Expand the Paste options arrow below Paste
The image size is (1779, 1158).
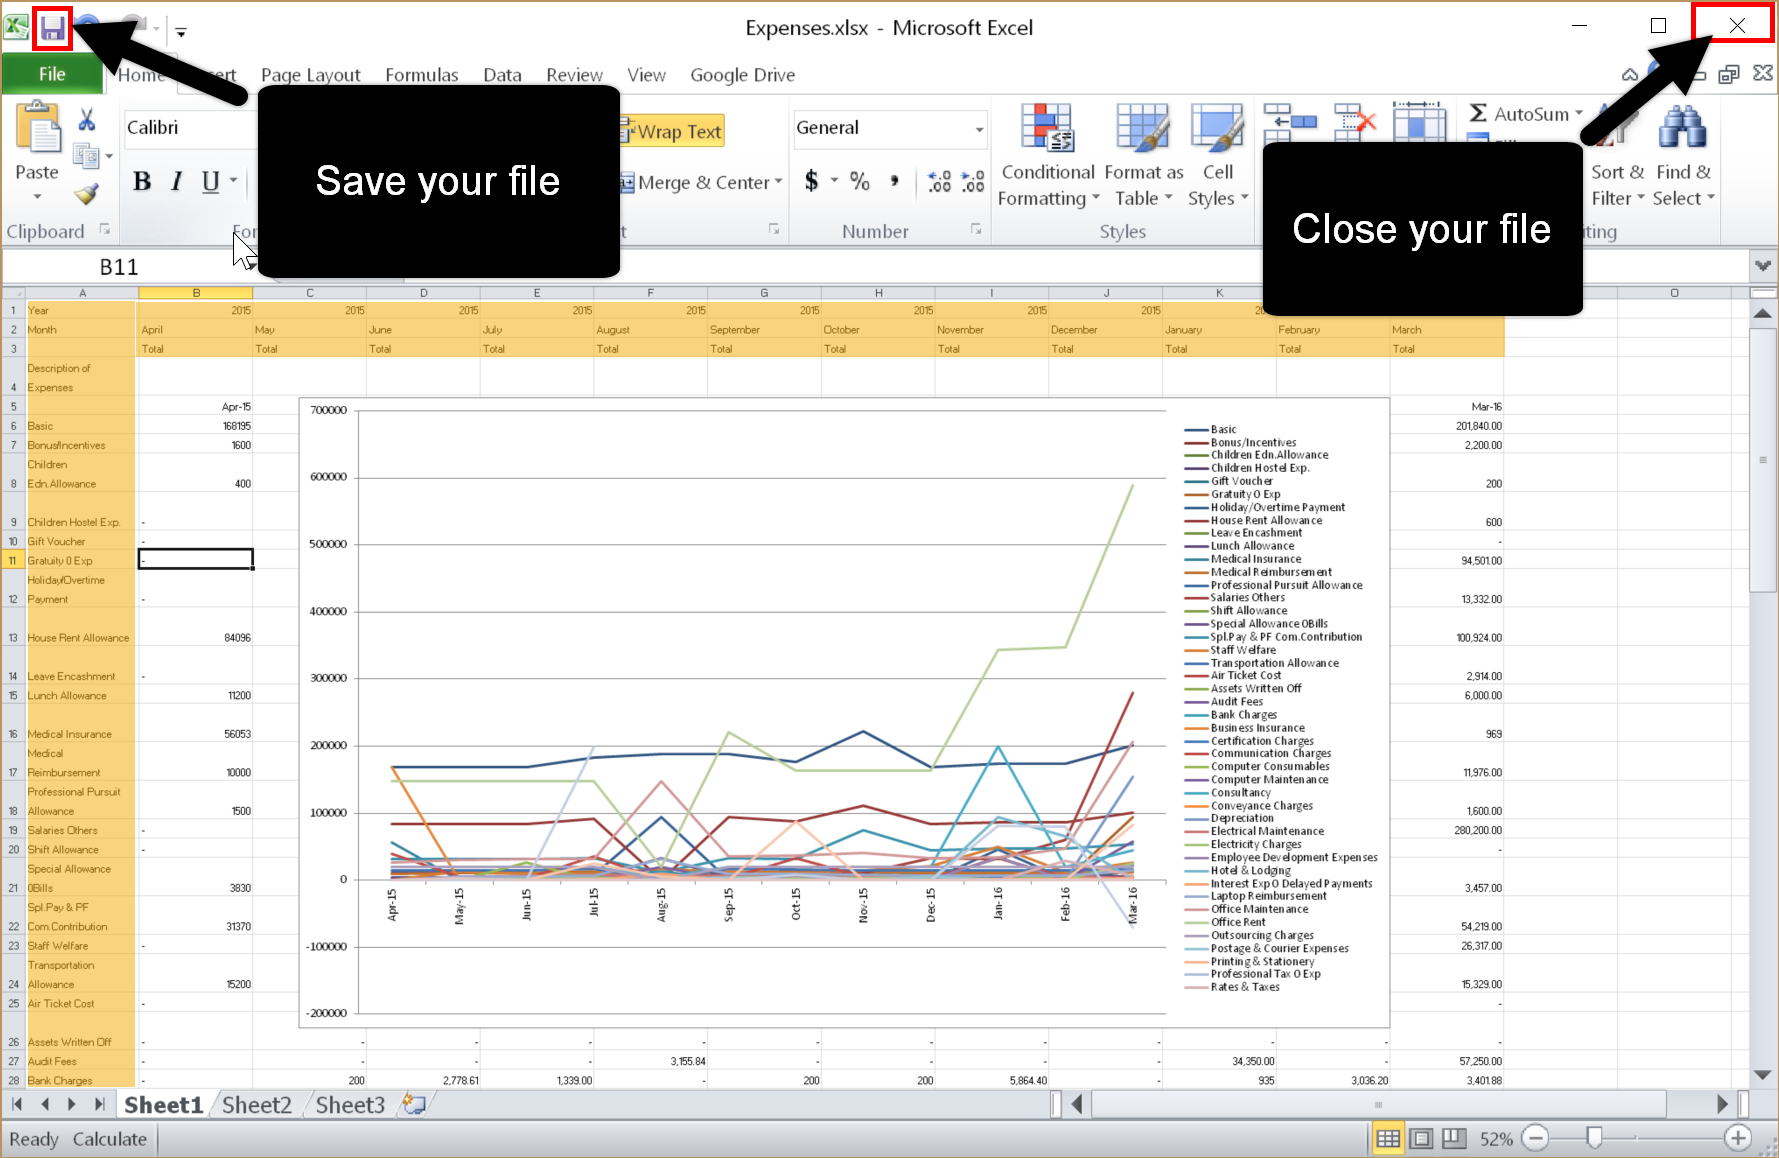(37, 196)
